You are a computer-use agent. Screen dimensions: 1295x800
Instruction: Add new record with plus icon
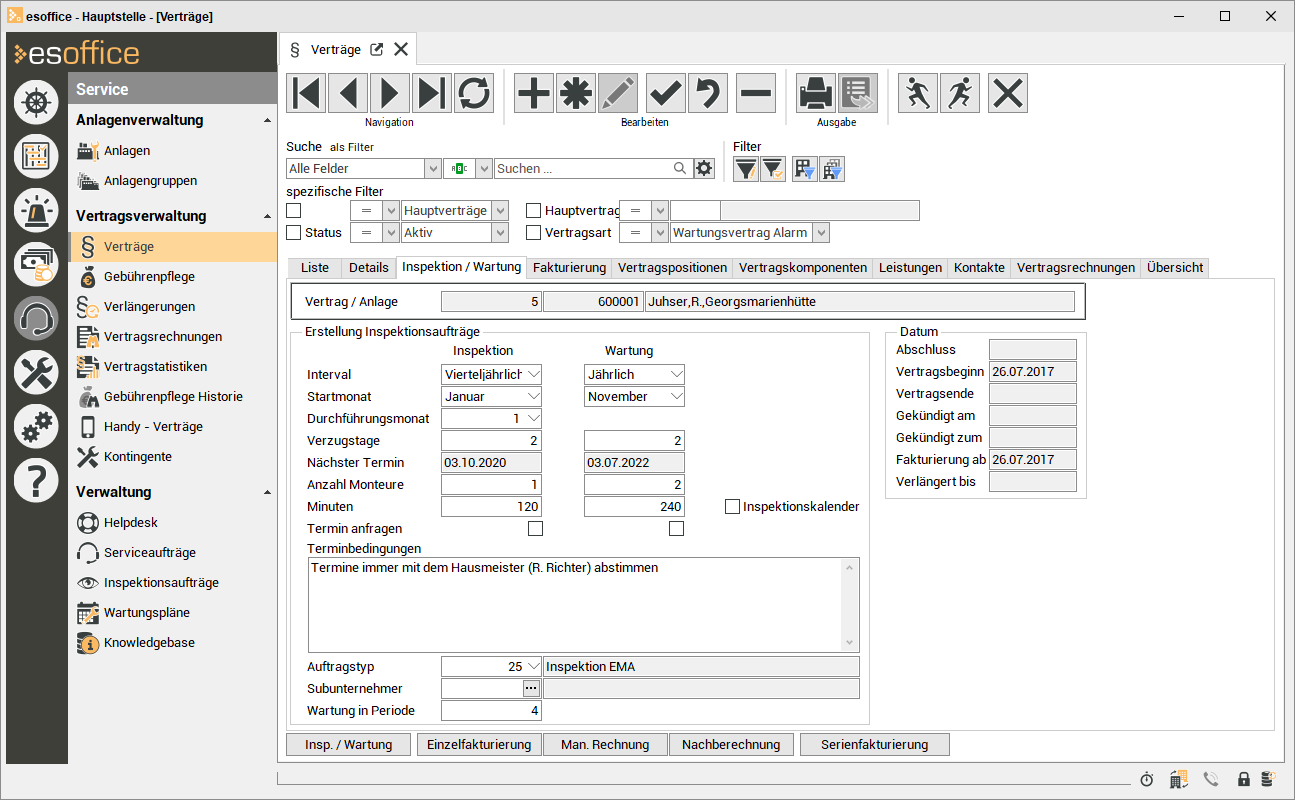pos(534,93)
